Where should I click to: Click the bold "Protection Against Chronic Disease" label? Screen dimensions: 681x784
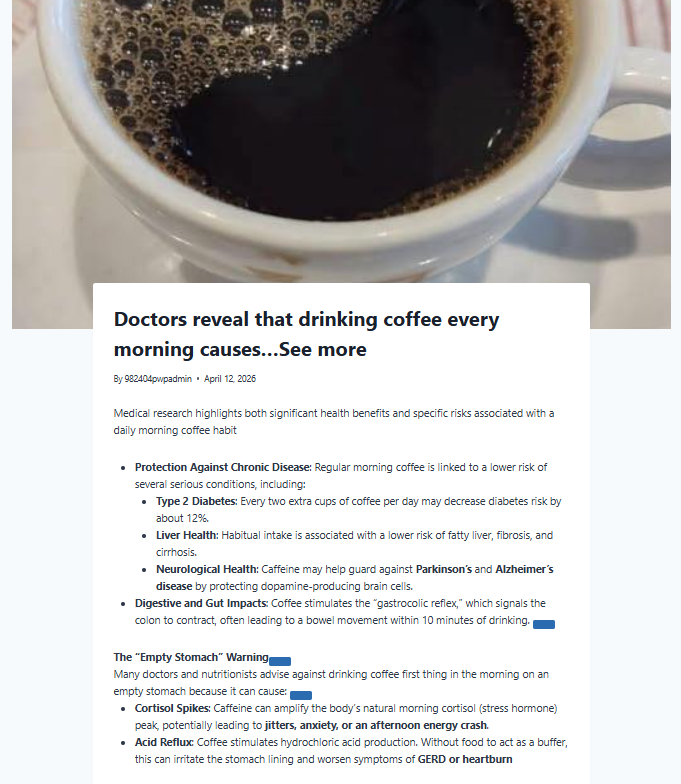[223, 467]
